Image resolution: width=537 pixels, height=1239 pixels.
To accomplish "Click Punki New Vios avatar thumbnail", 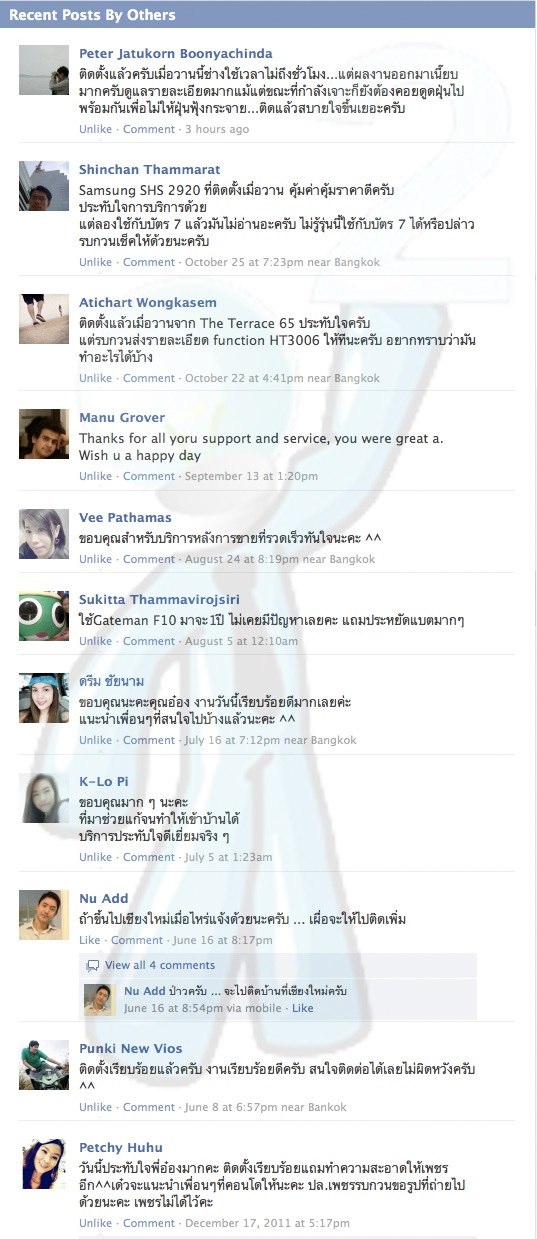I will [44, 1064].
